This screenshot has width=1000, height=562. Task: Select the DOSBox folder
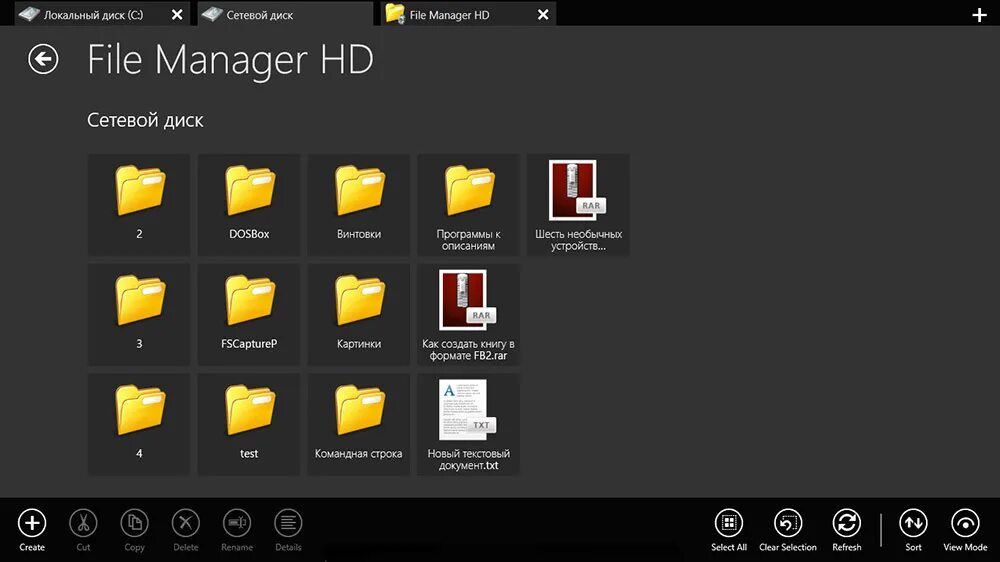pos(249,205)
